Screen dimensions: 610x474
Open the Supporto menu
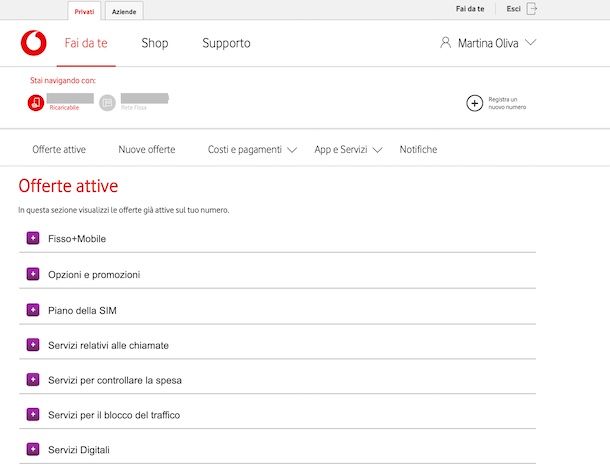coord(226,43)
